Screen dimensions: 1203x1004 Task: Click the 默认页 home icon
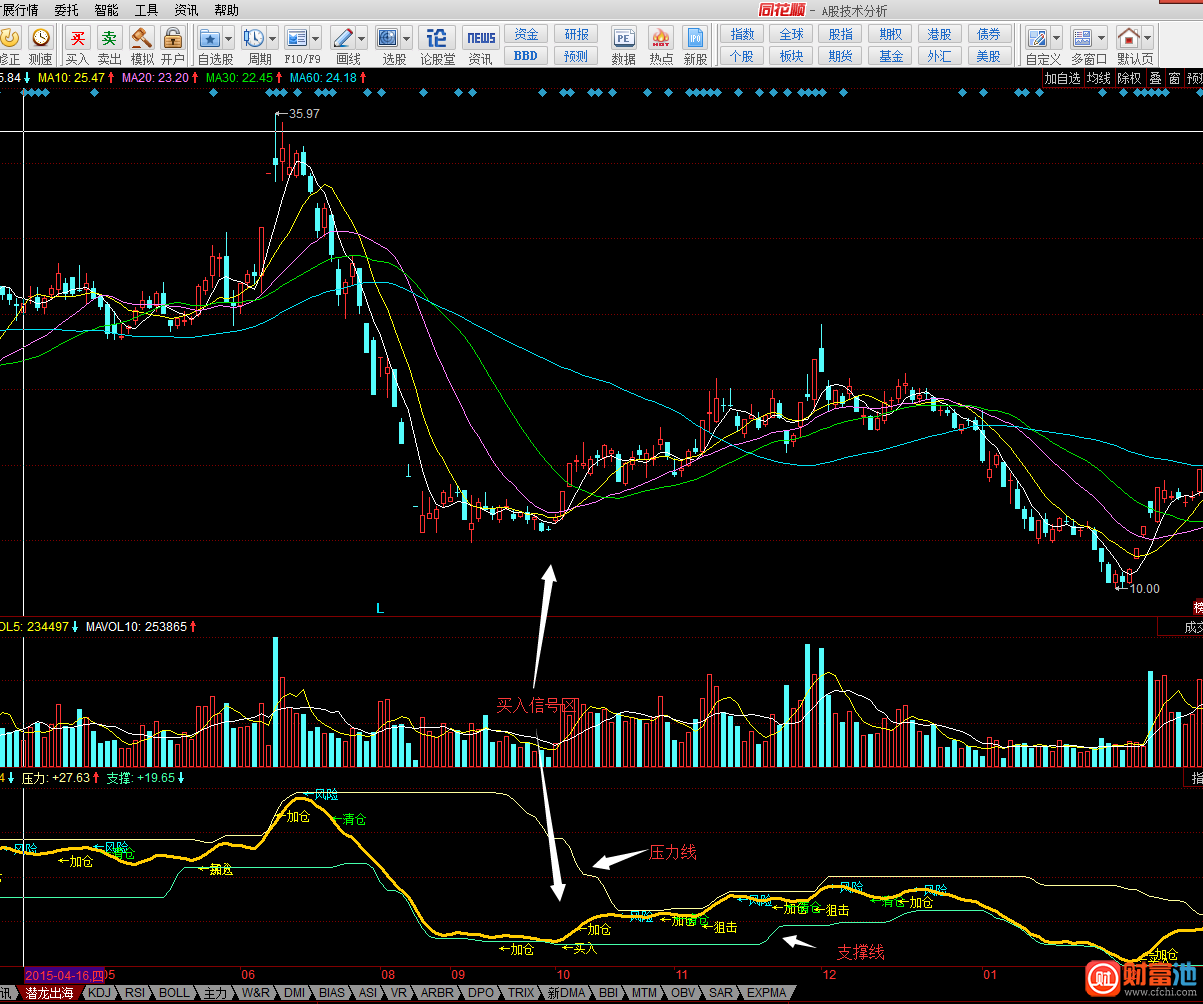pos(1128,38)
